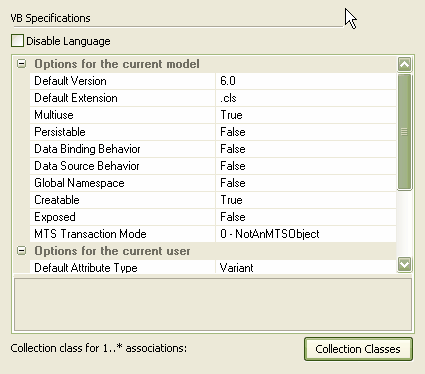Collapse Options for the current model section
The width and height of the screenshot is (425, 374).
pyautogui.click(x=21, y=64)
